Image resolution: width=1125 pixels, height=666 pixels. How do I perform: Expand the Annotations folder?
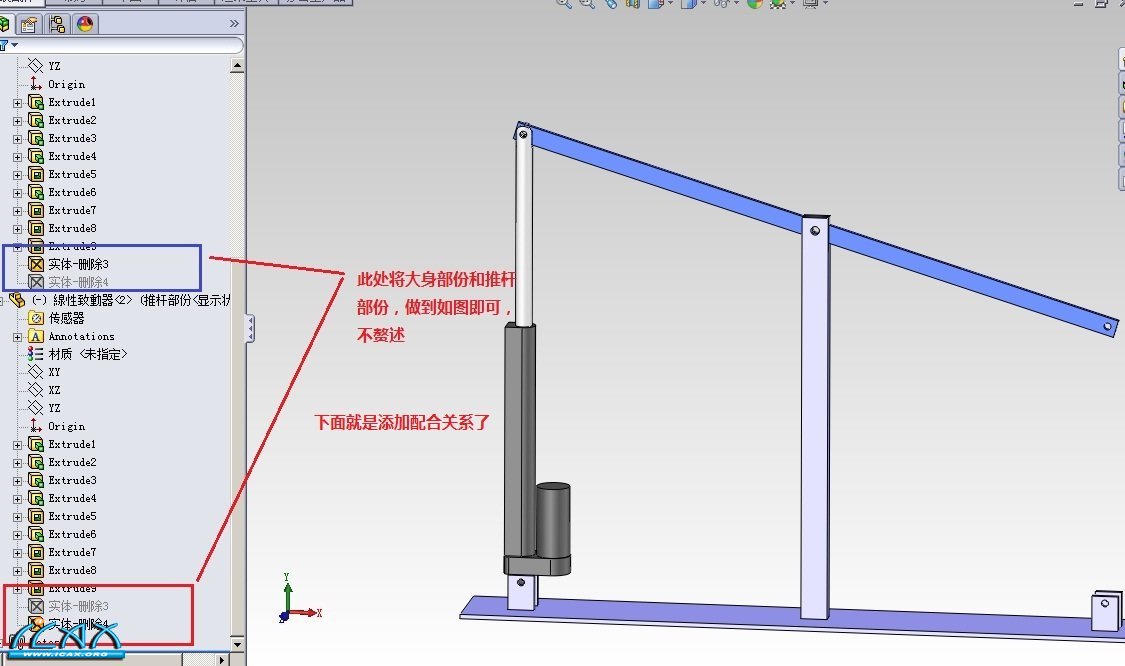(17, 337)
